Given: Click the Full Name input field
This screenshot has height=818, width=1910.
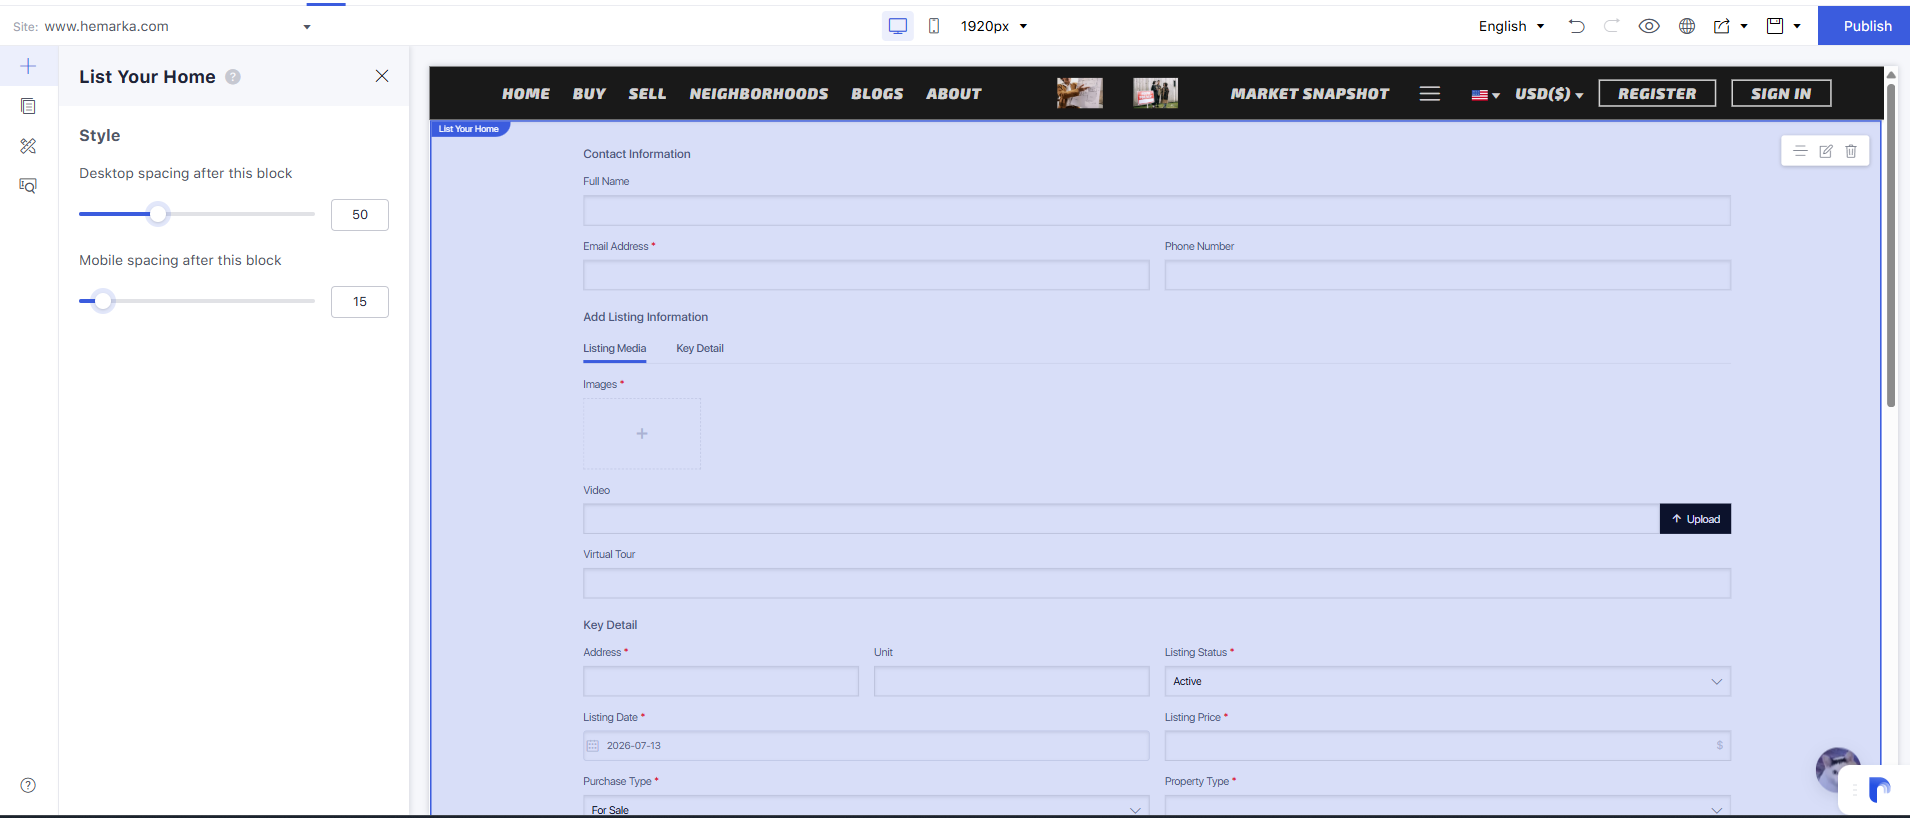Looking at the screenshot, I should tap(1157, 211).
